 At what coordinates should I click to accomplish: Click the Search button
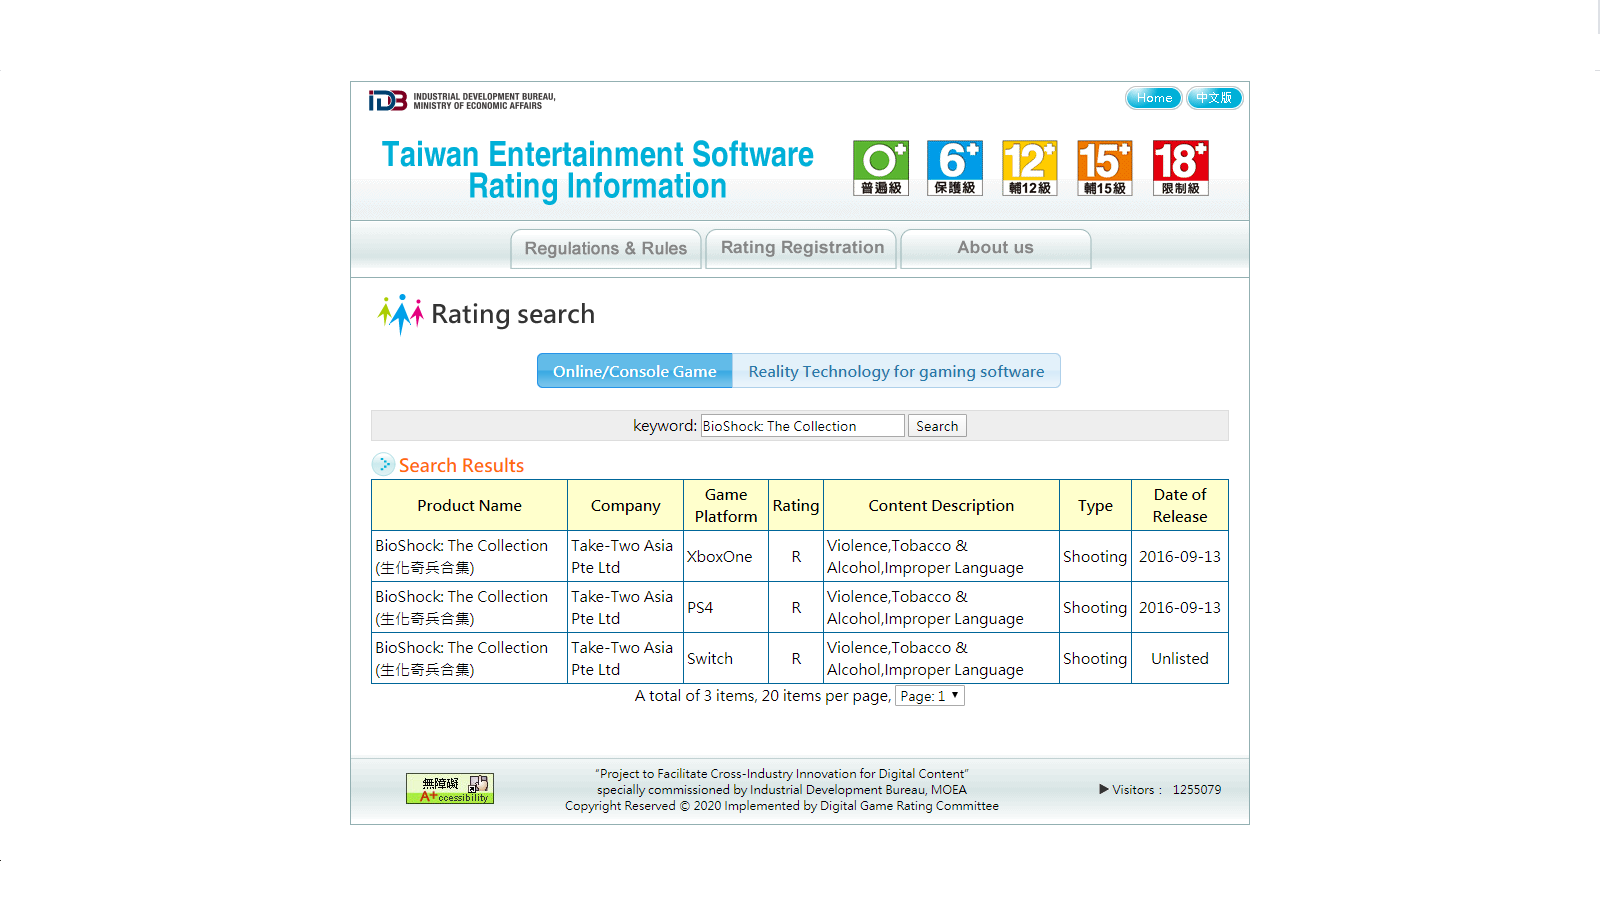tap(937, 426)
